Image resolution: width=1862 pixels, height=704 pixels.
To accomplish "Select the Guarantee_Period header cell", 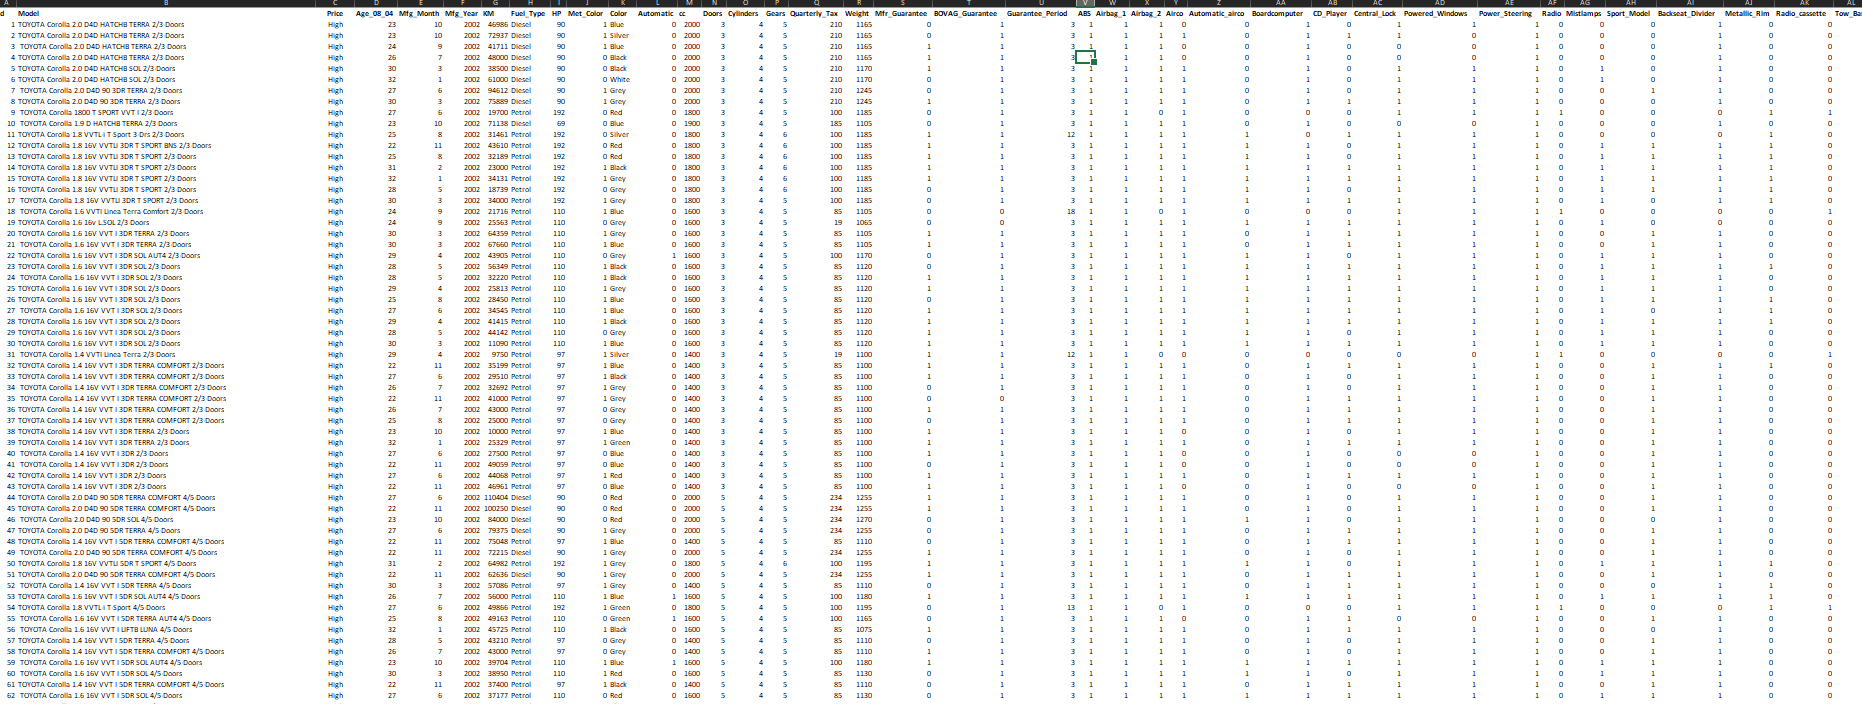I will point(1037,14).
